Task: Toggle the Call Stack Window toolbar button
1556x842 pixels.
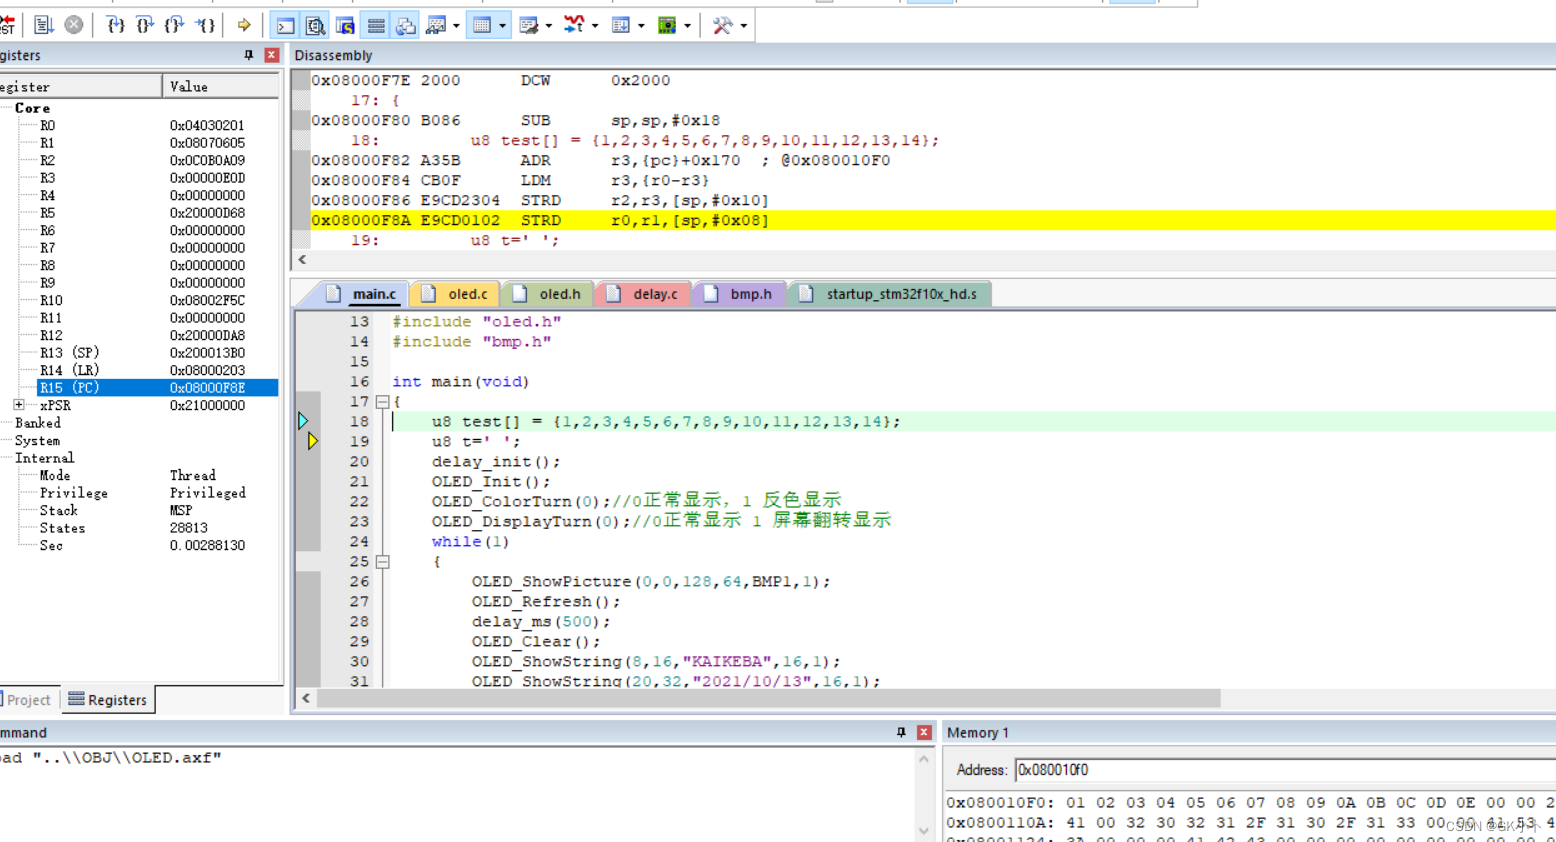Action: click(x=406, y=25)
